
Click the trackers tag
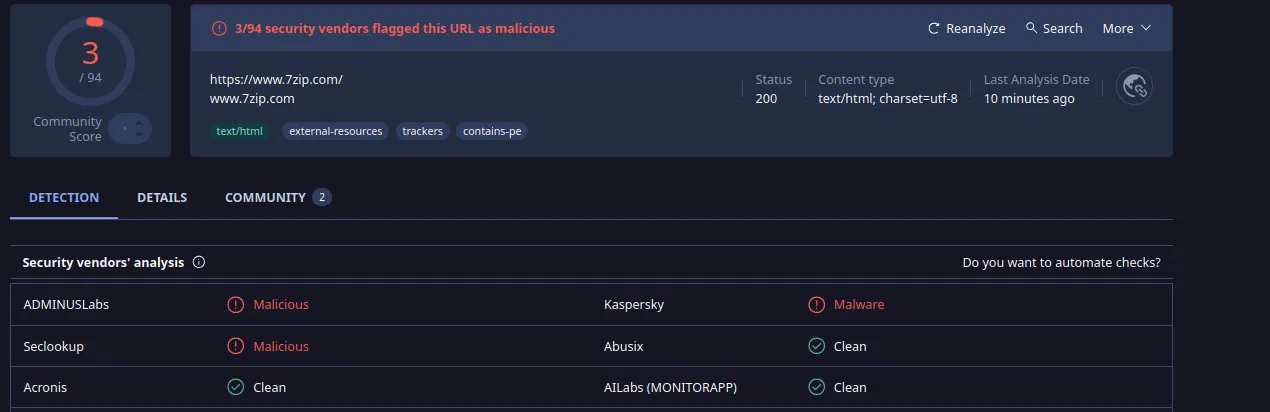coord(423,131)
